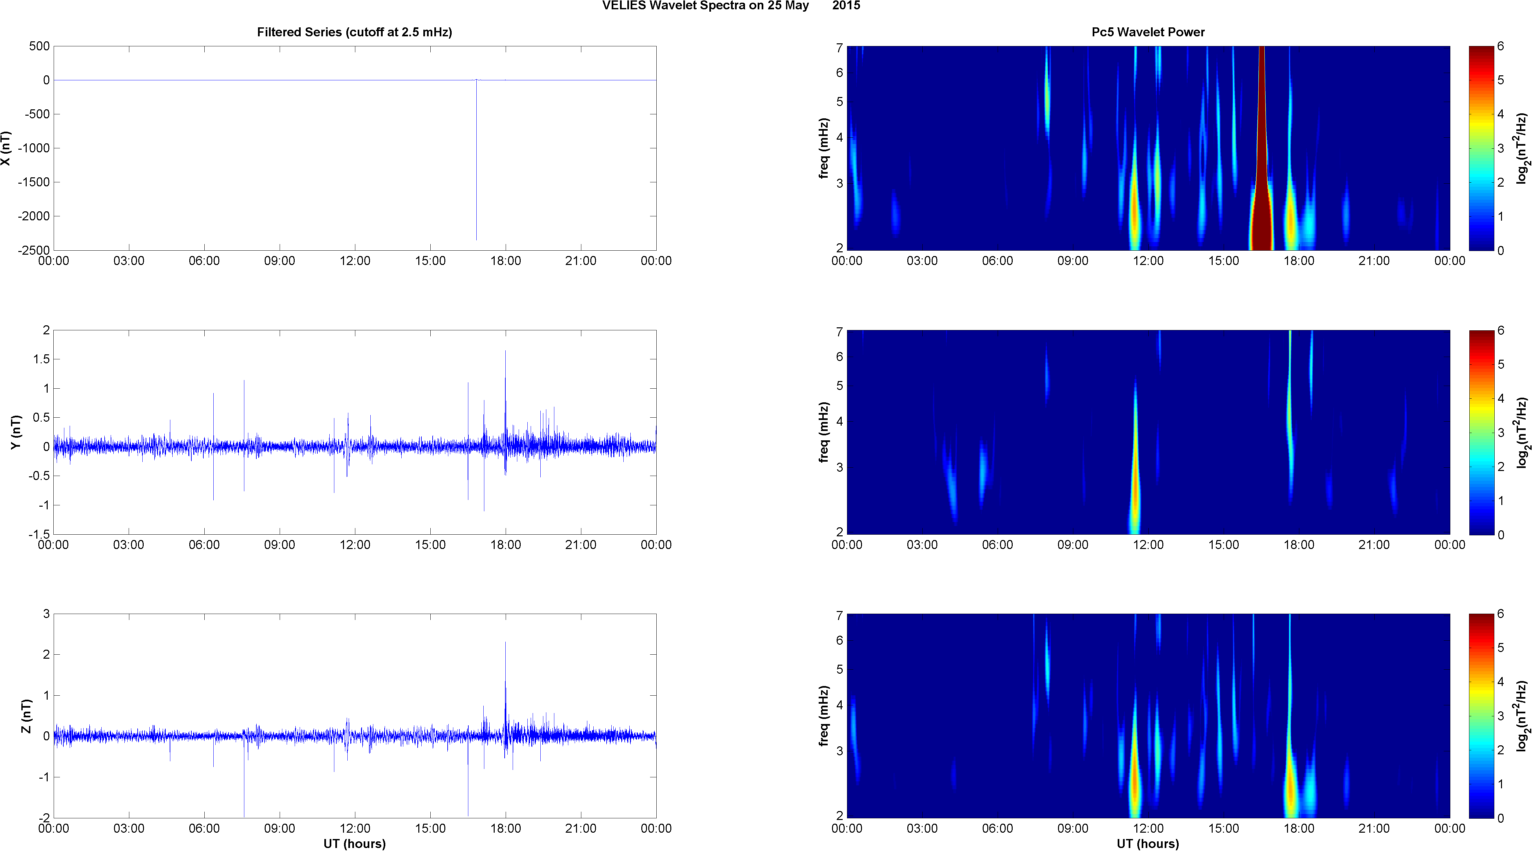Select the colorbar beside the Z-component wavelet spectrogram
This screenshot has height=851, width=1532.
(x=1481, y=716)
